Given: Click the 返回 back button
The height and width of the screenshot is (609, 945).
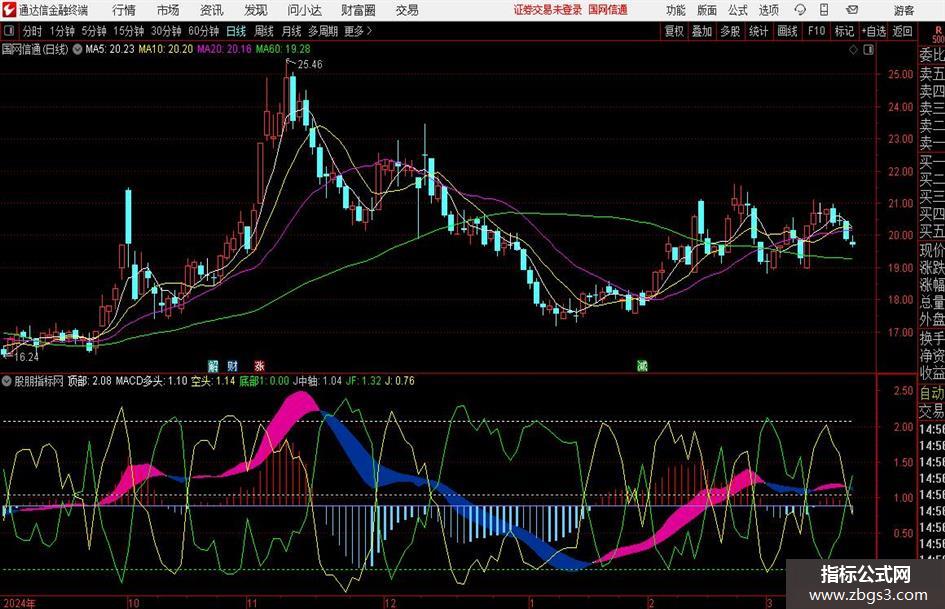Looking at the screenshot, I should pos(902,31).
